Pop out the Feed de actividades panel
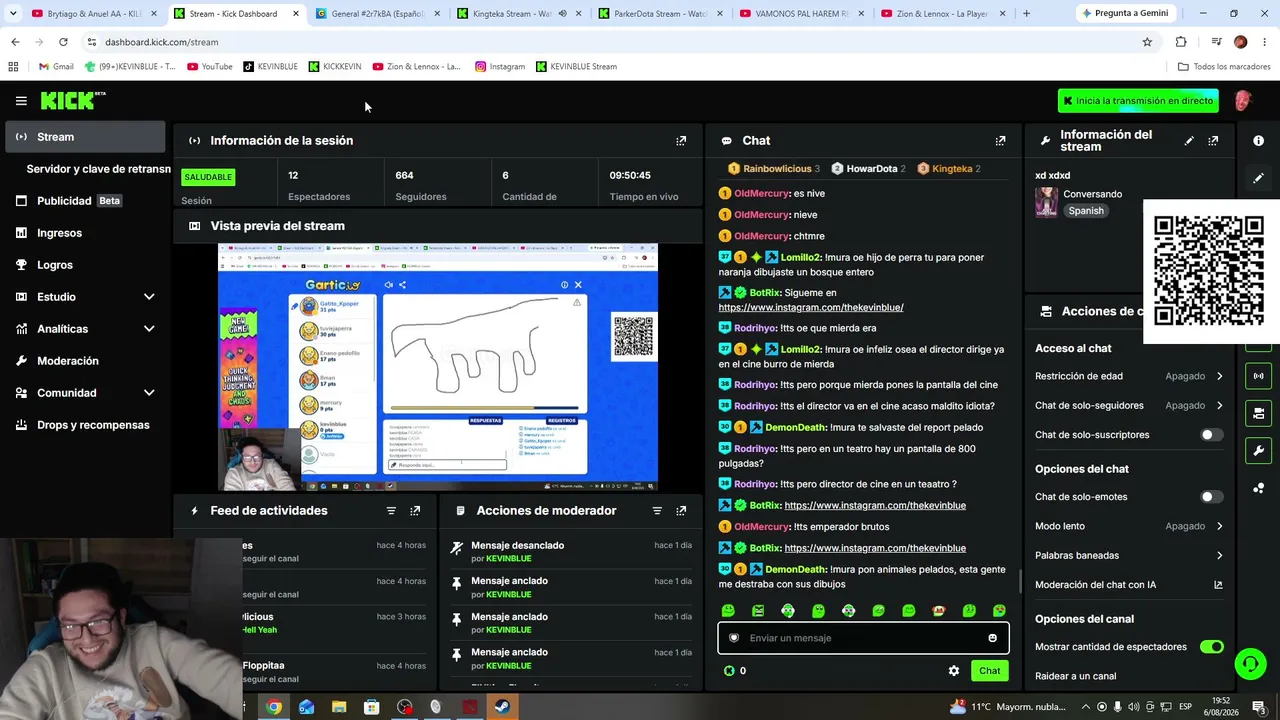1280x720 pixels. click(x=415, y=511)
